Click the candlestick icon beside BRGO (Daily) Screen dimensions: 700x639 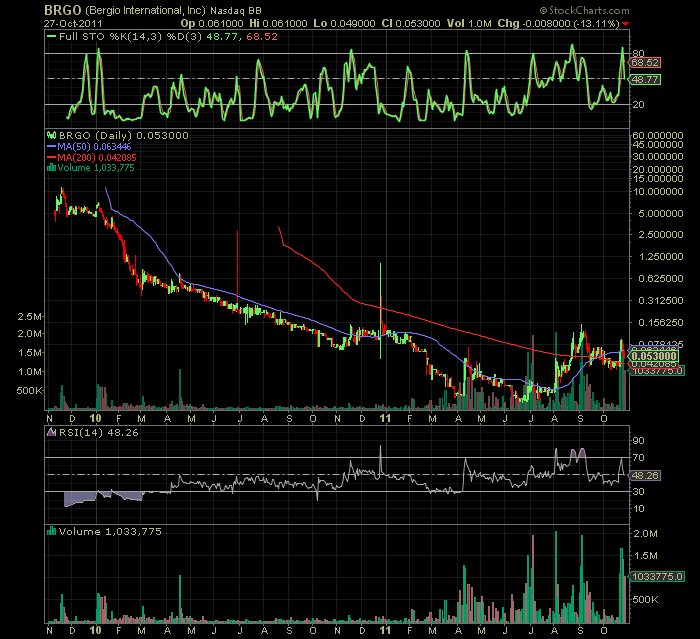tap(52, 135)
